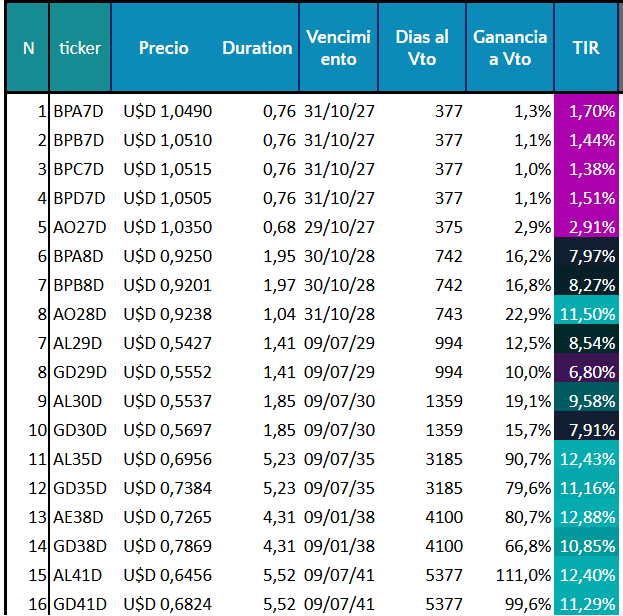This screenshot has height=616, width=623.
Task: Select TIR cell 7,97%
Action: (x=586, y=252)
